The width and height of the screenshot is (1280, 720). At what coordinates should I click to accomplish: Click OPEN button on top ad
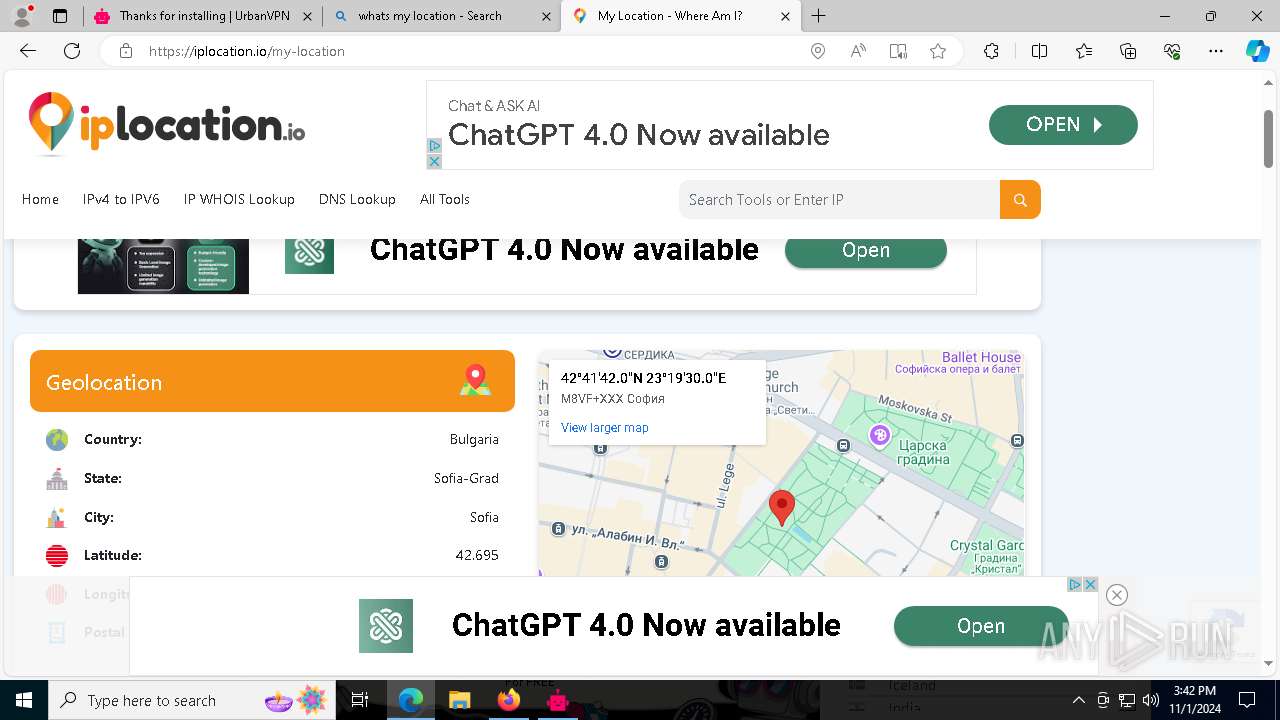[1063, 125]
